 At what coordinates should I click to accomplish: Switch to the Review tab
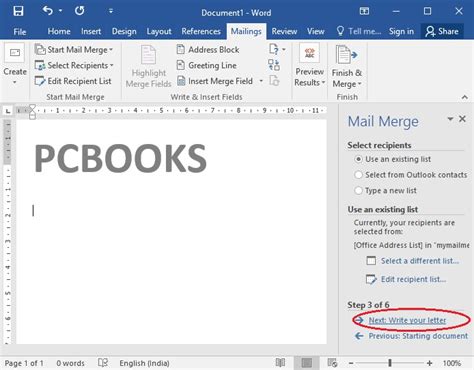click(284, 31)
